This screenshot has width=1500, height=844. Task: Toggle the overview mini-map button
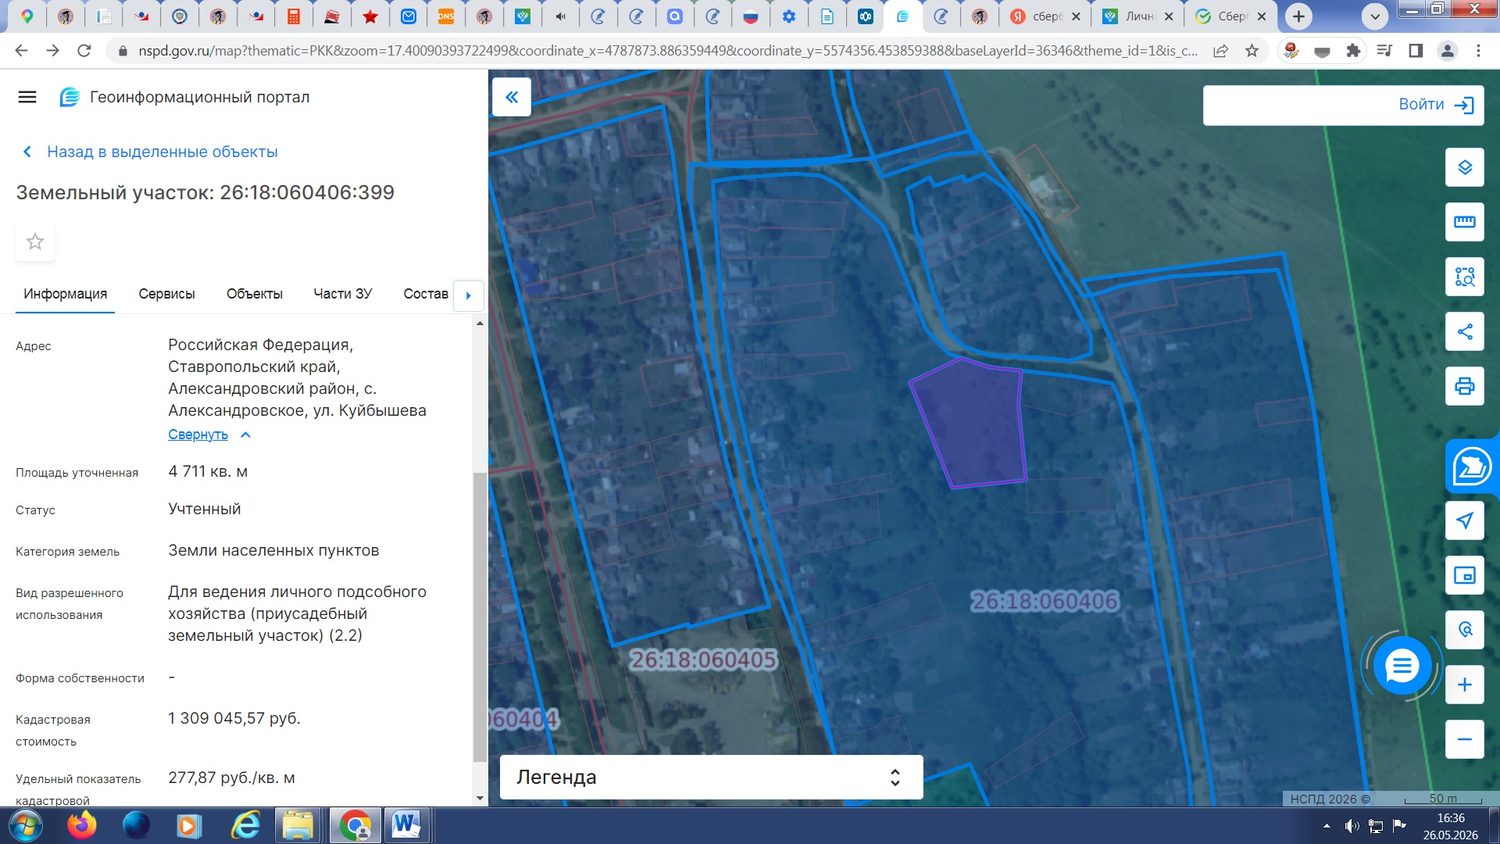1465,575
